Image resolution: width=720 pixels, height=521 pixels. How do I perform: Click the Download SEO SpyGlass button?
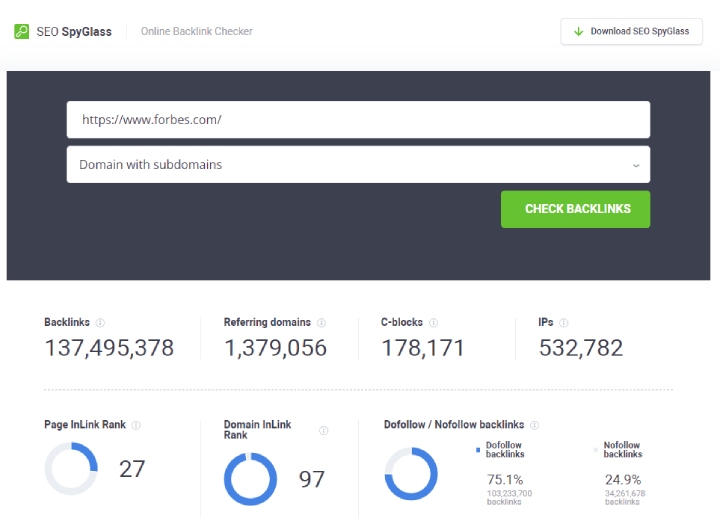click(x=631, y=31)
